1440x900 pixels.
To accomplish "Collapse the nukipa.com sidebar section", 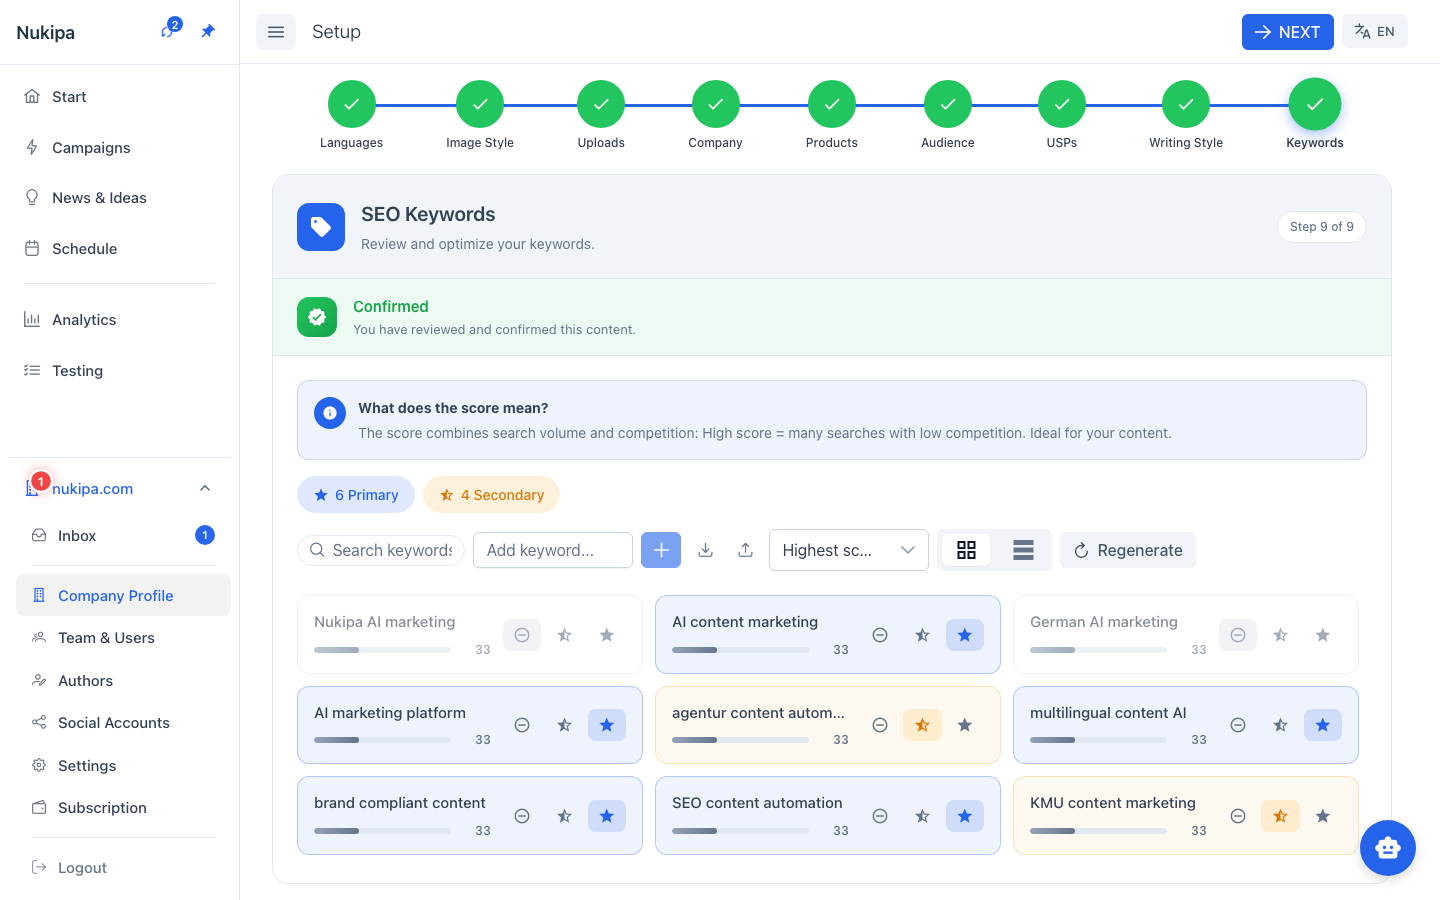I will click(x=205, y=488).
